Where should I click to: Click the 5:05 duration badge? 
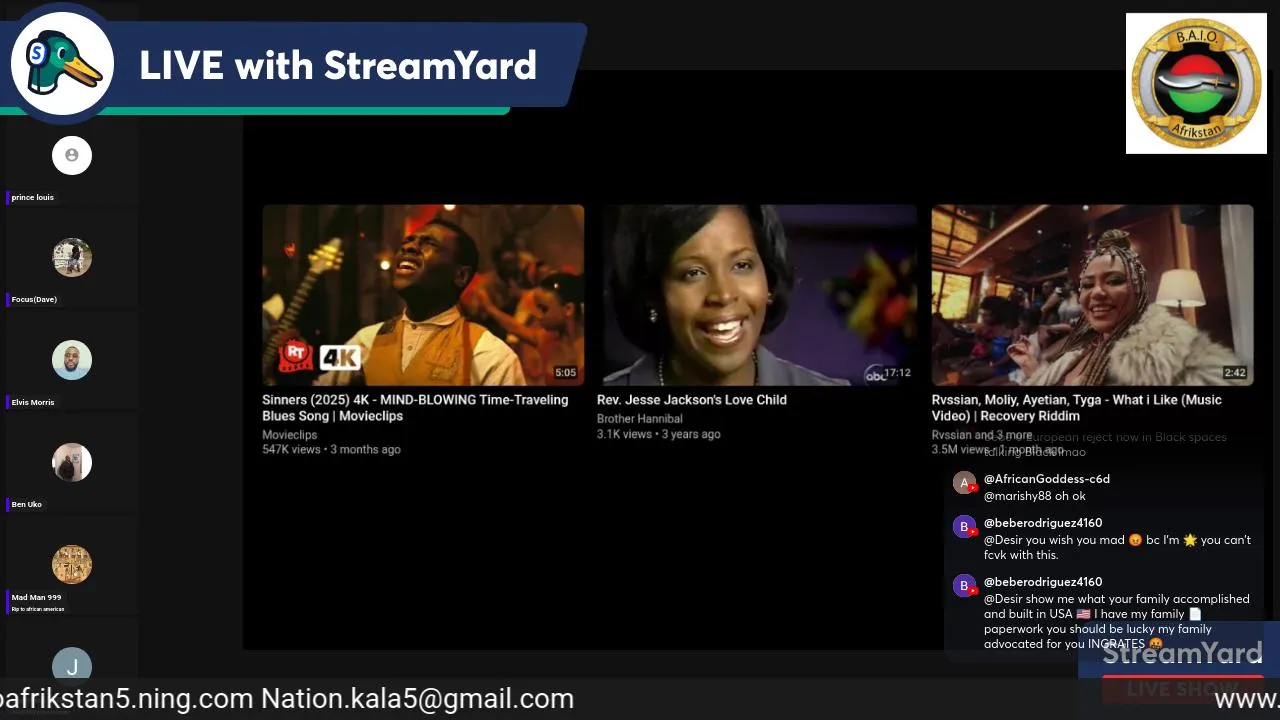tap(566, 373)
